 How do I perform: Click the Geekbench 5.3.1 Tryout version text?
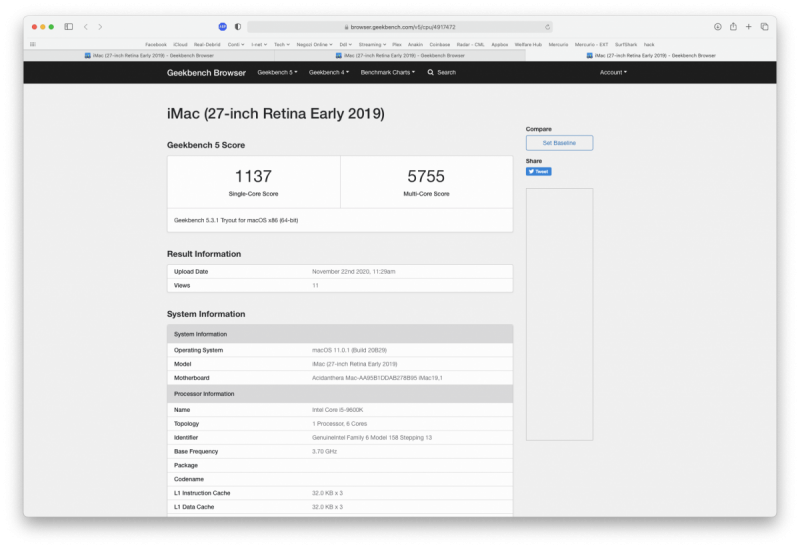(x=236, y=220)
